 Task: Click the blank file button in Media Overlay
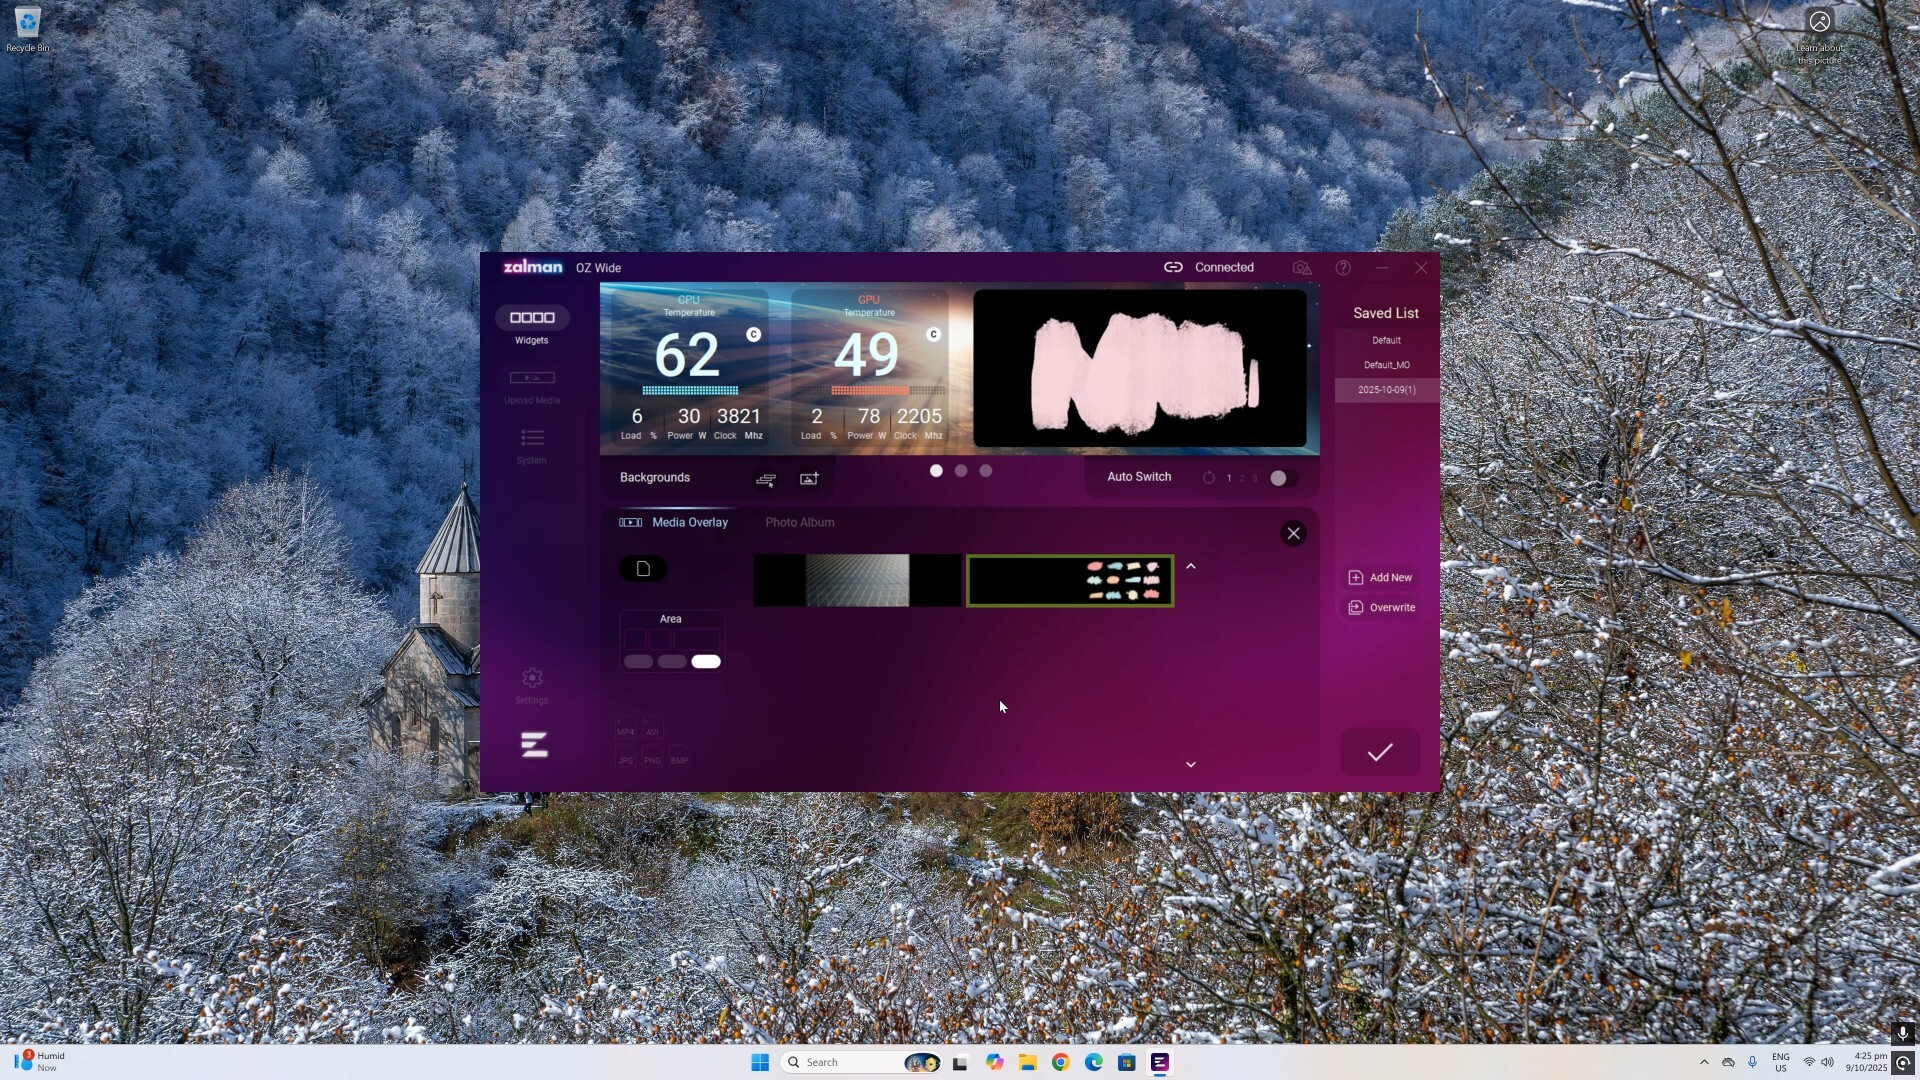pos(643,569)
